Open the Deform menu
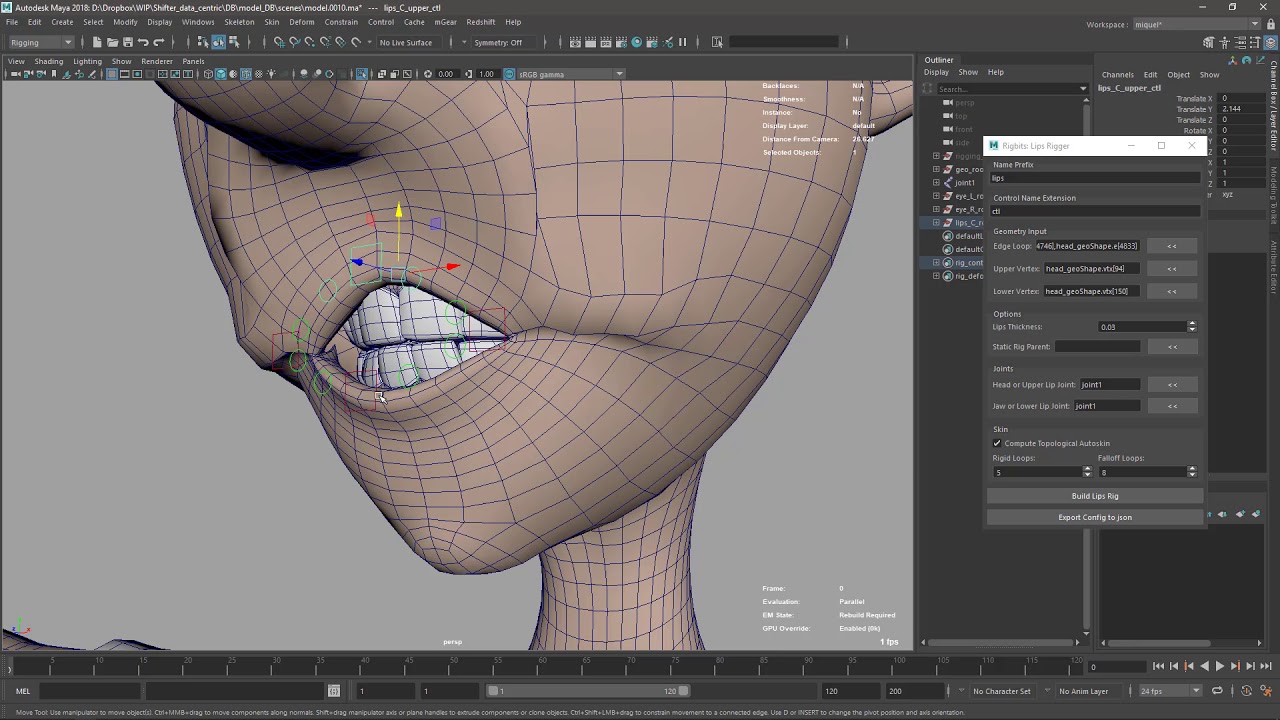This screenshot has width=1280, height=720. click(x=301, y=22)
